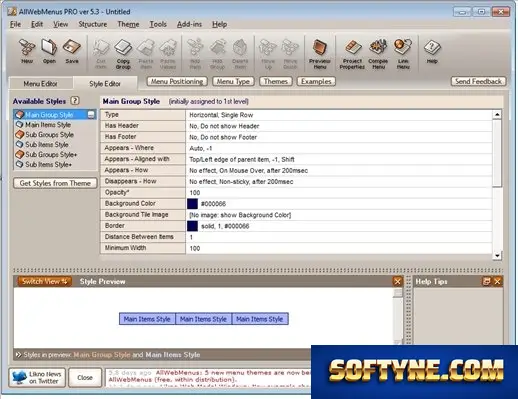Click the Get Styles from Theme button

(x=55, y=183)
